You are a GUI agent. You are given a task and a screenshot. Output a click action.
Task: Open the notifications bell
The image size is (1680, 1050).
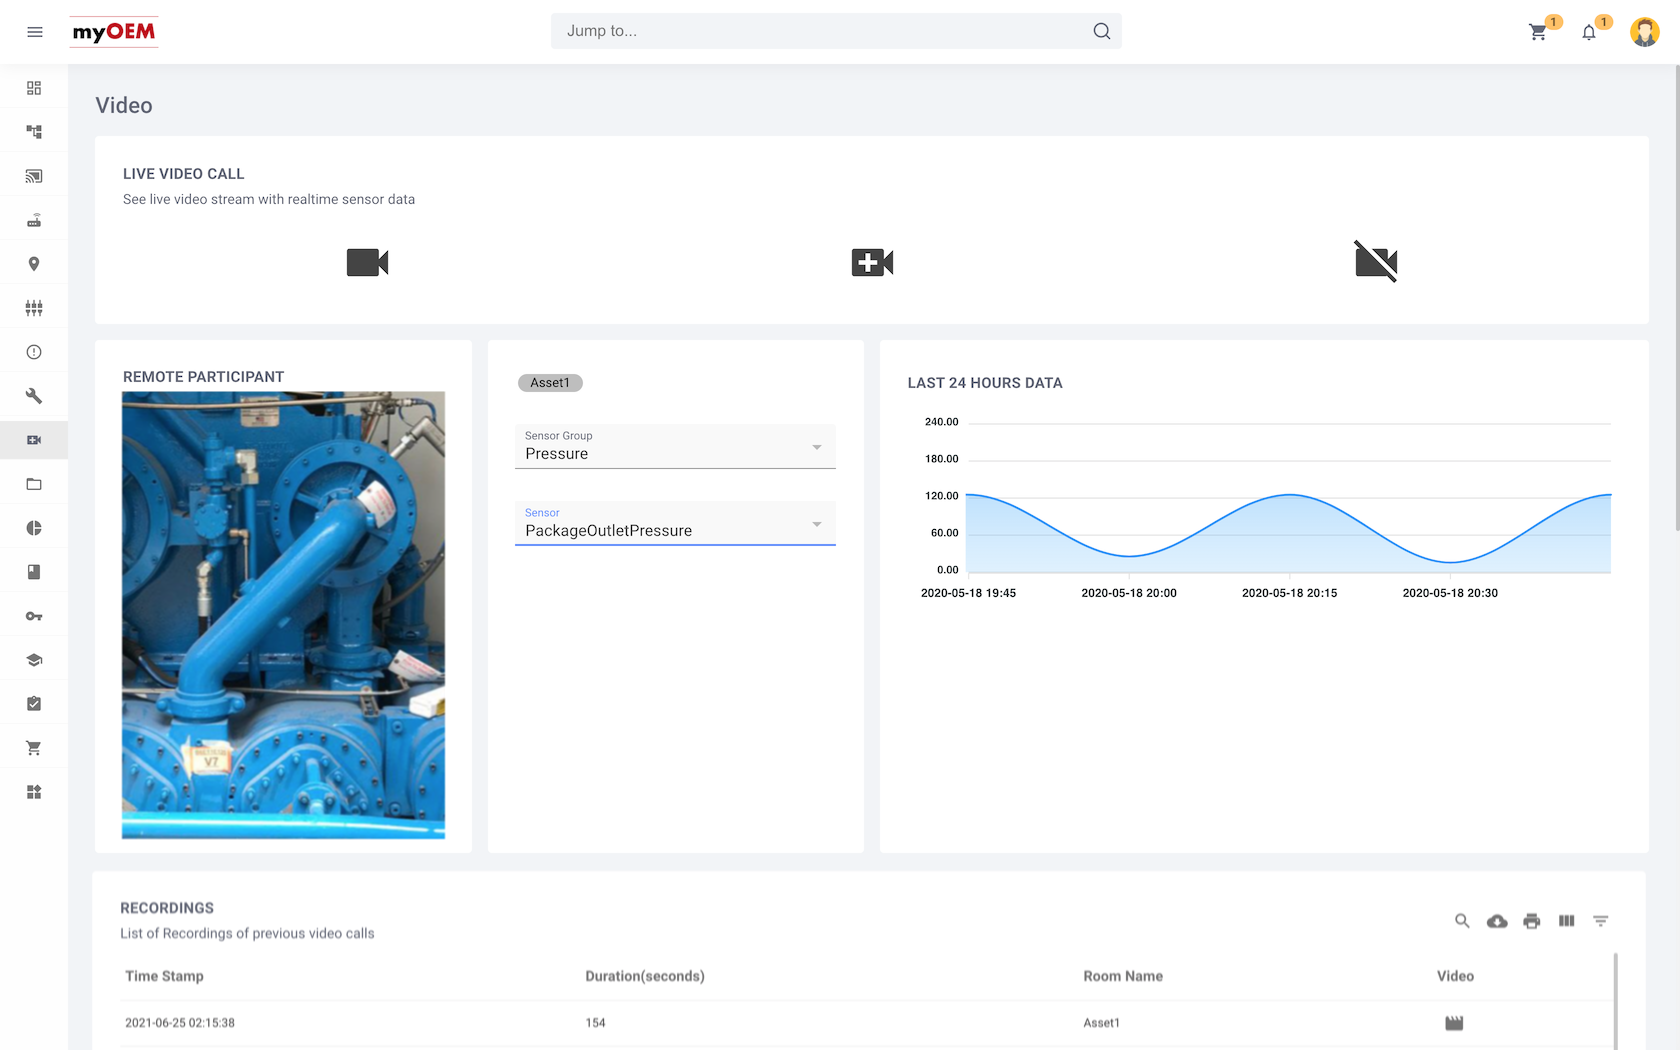coord(1589,32)
